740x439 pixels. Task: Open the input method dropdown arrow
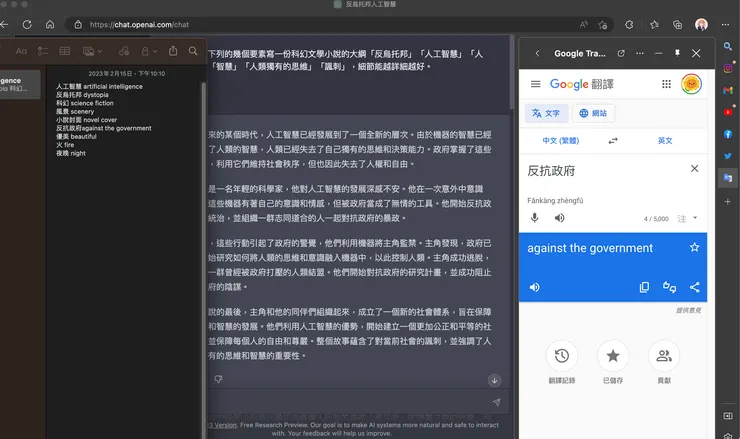point(695,218)
